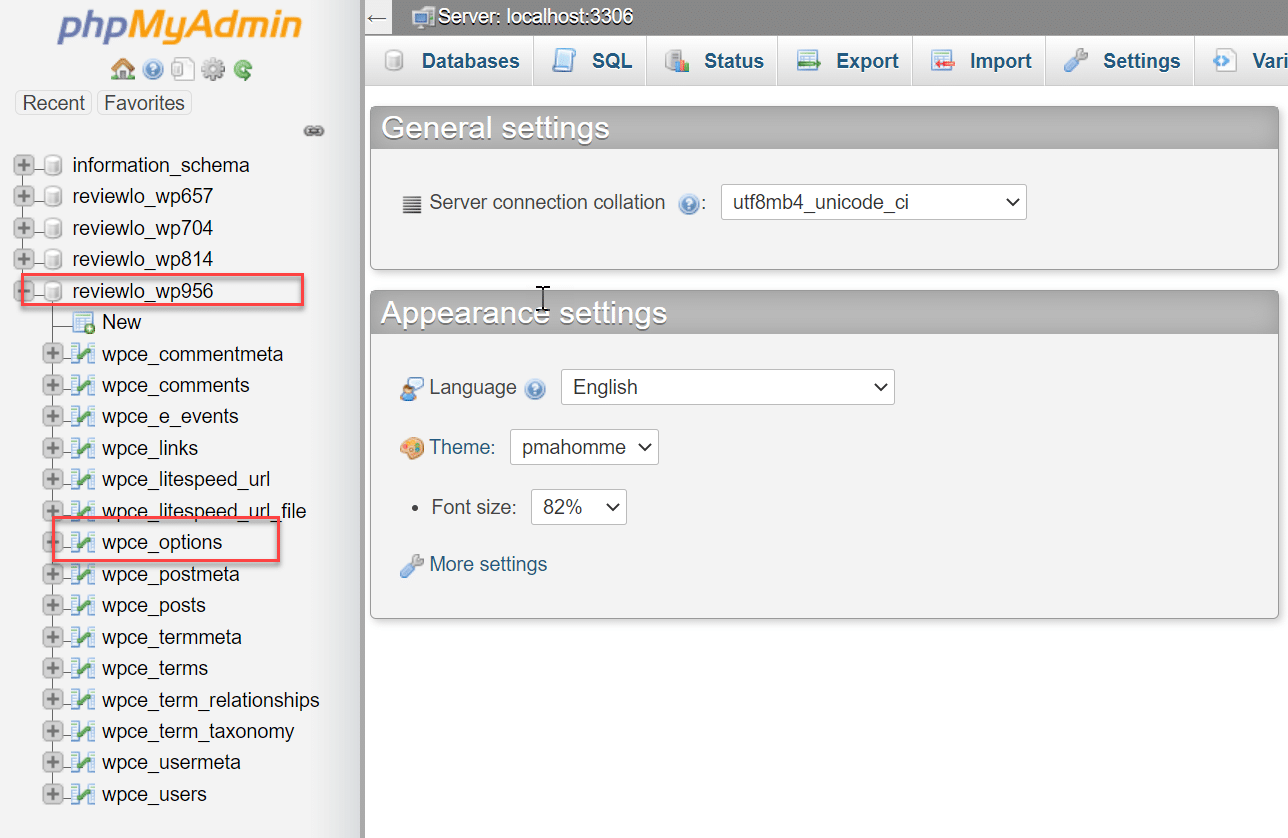This screenshot has height=838, width=1288.
Task: Click the Appearance settings panel header
Action: 824,313
